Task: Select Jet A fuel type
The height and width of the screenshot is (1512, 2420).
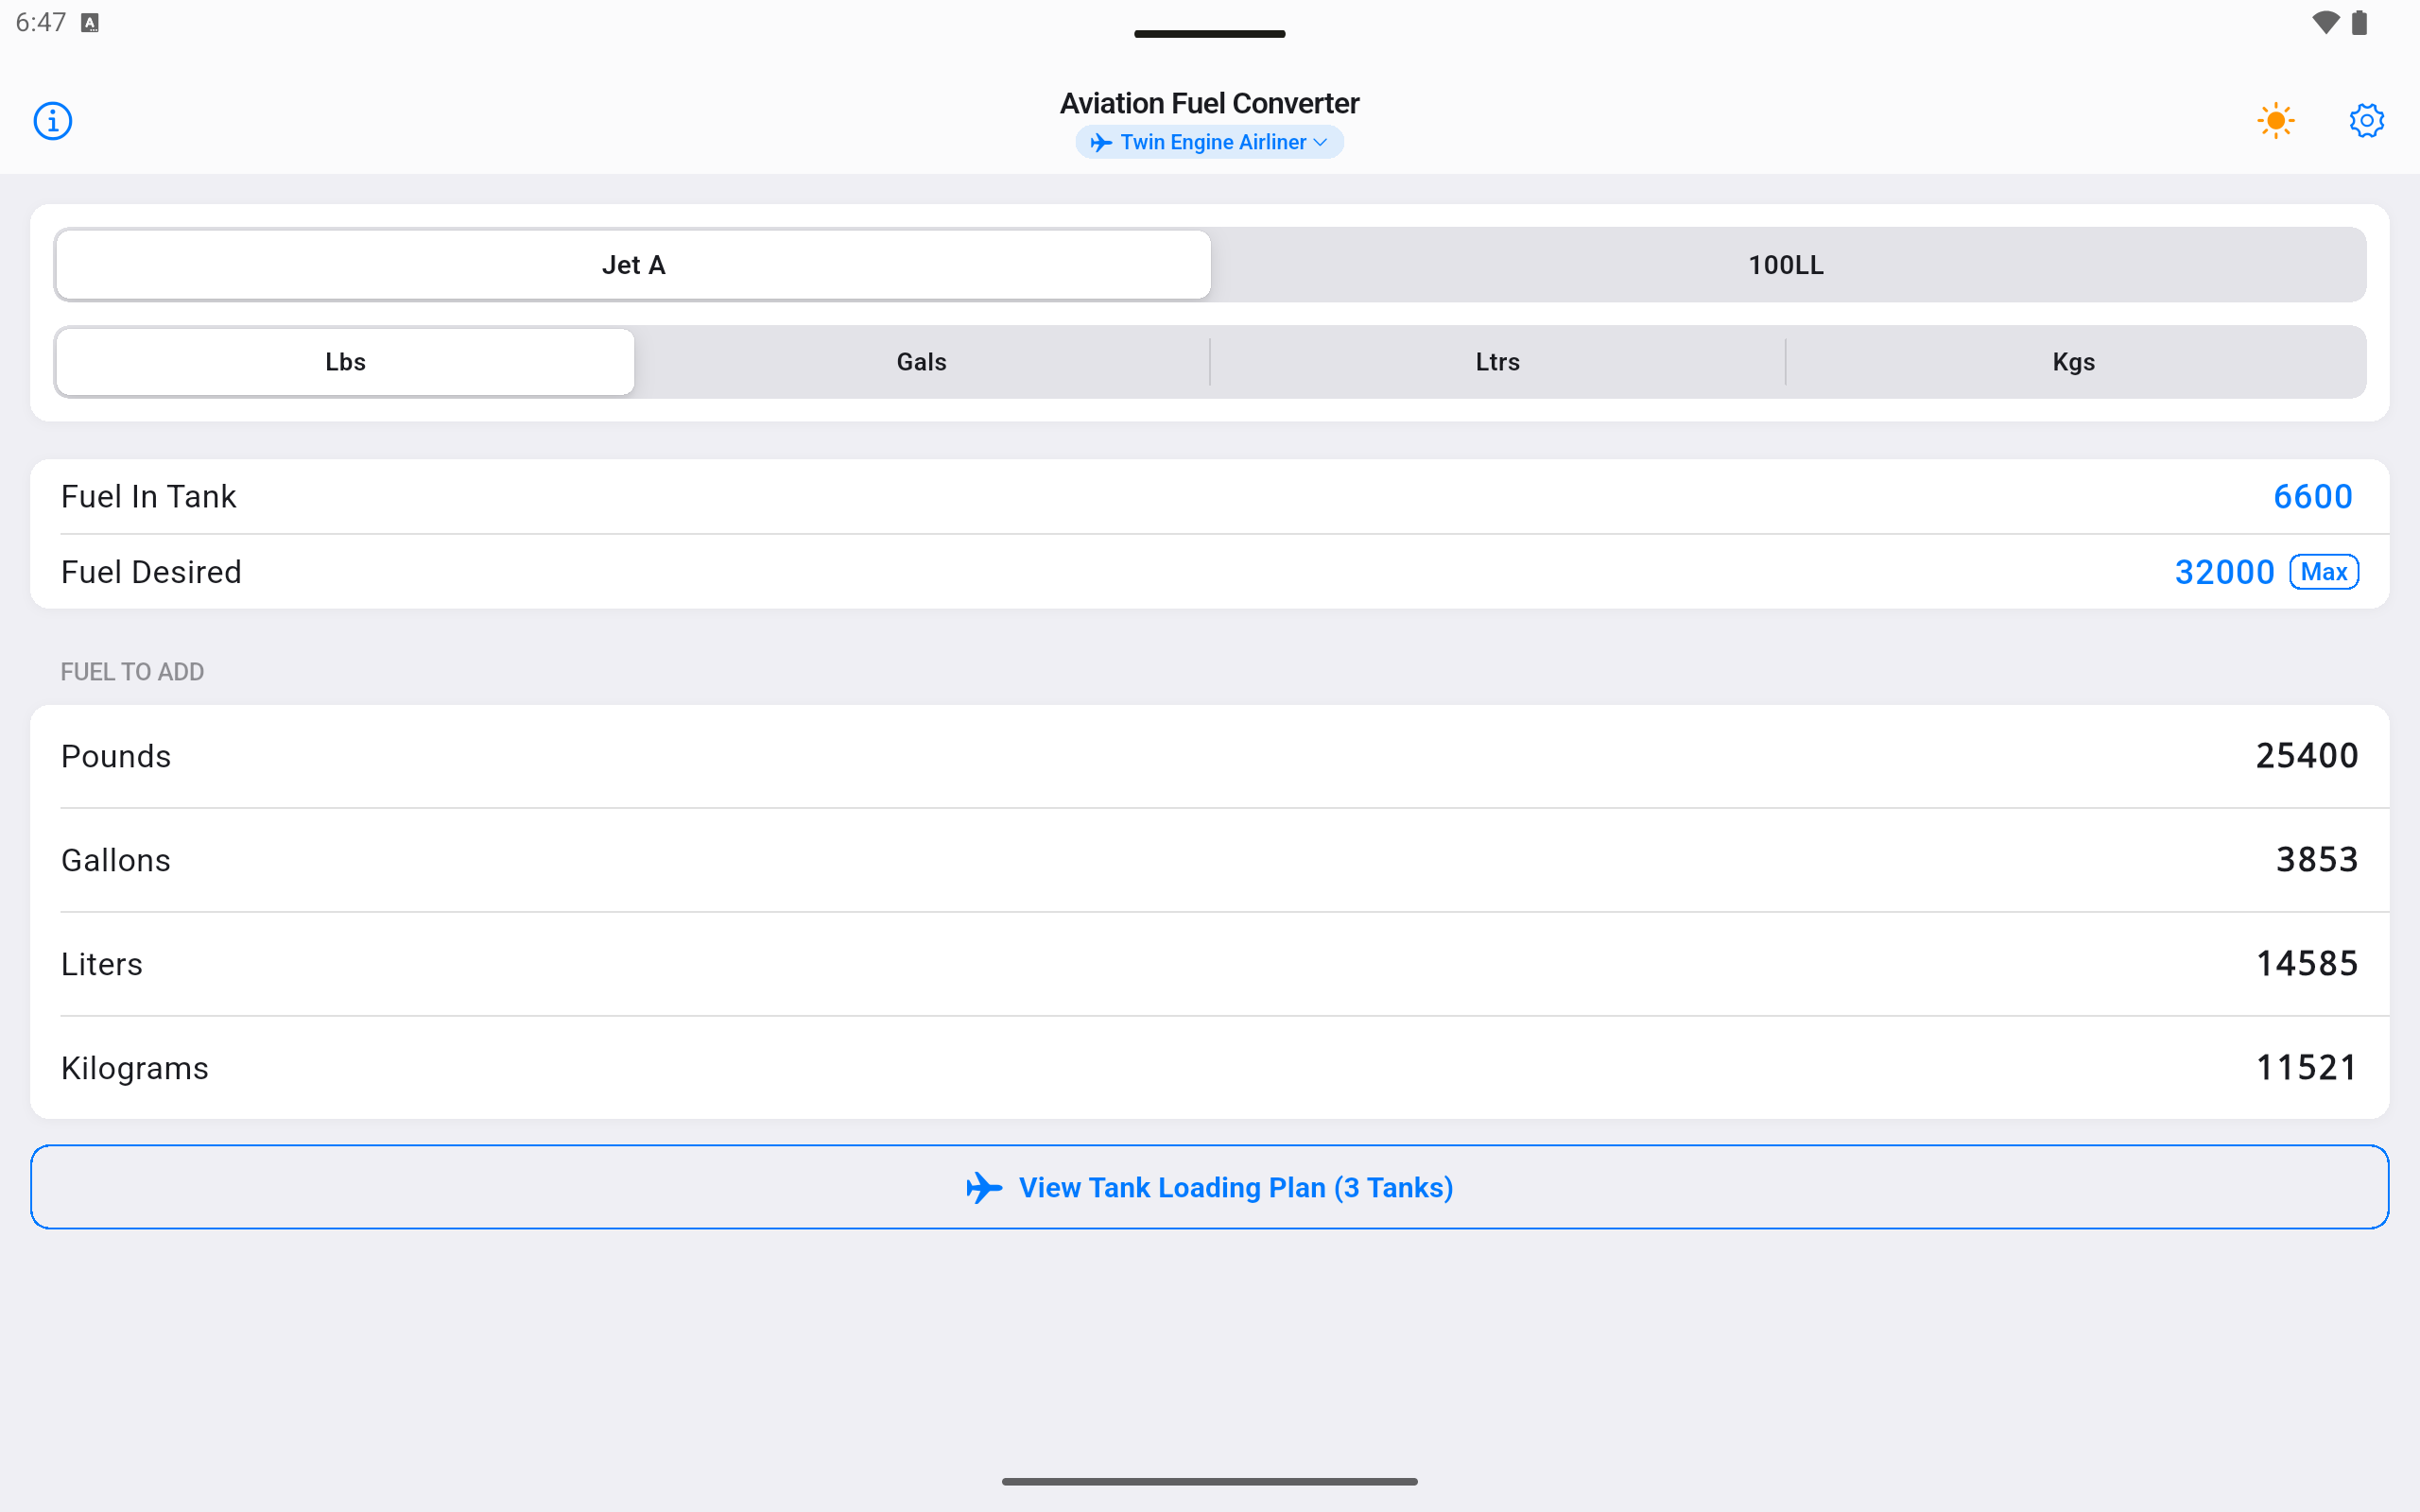Action: pos(633,265)
